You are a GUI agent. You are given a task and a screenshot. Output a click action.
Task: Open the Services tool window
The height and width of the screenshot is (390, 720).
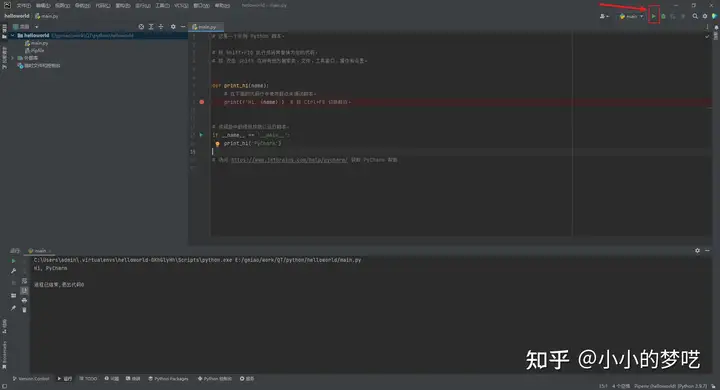(247, 379)
